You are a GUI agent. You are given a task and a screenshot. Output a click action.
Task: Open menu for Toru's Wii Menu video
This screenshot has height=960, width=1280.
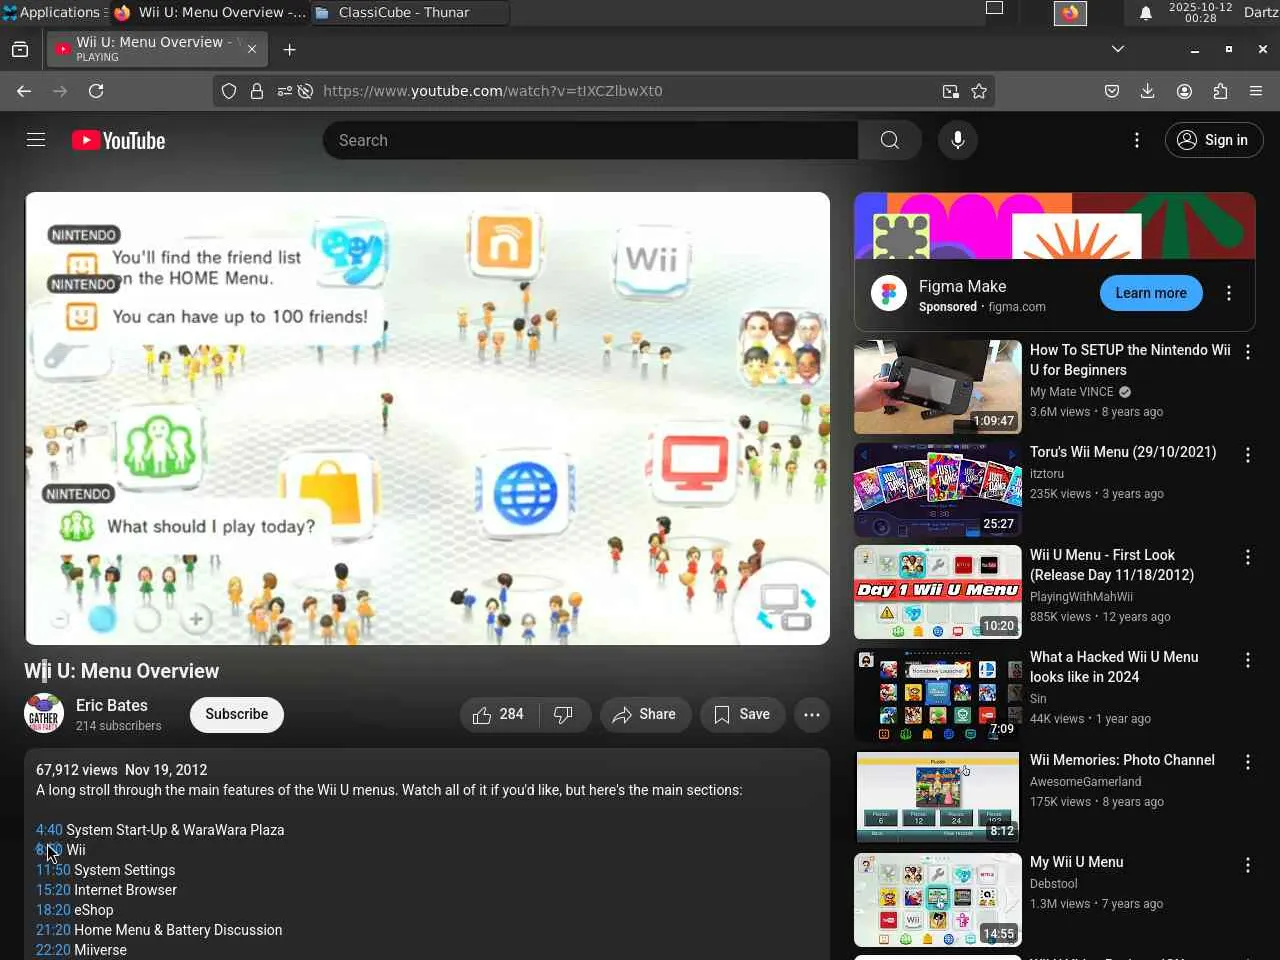(1248, 455)
